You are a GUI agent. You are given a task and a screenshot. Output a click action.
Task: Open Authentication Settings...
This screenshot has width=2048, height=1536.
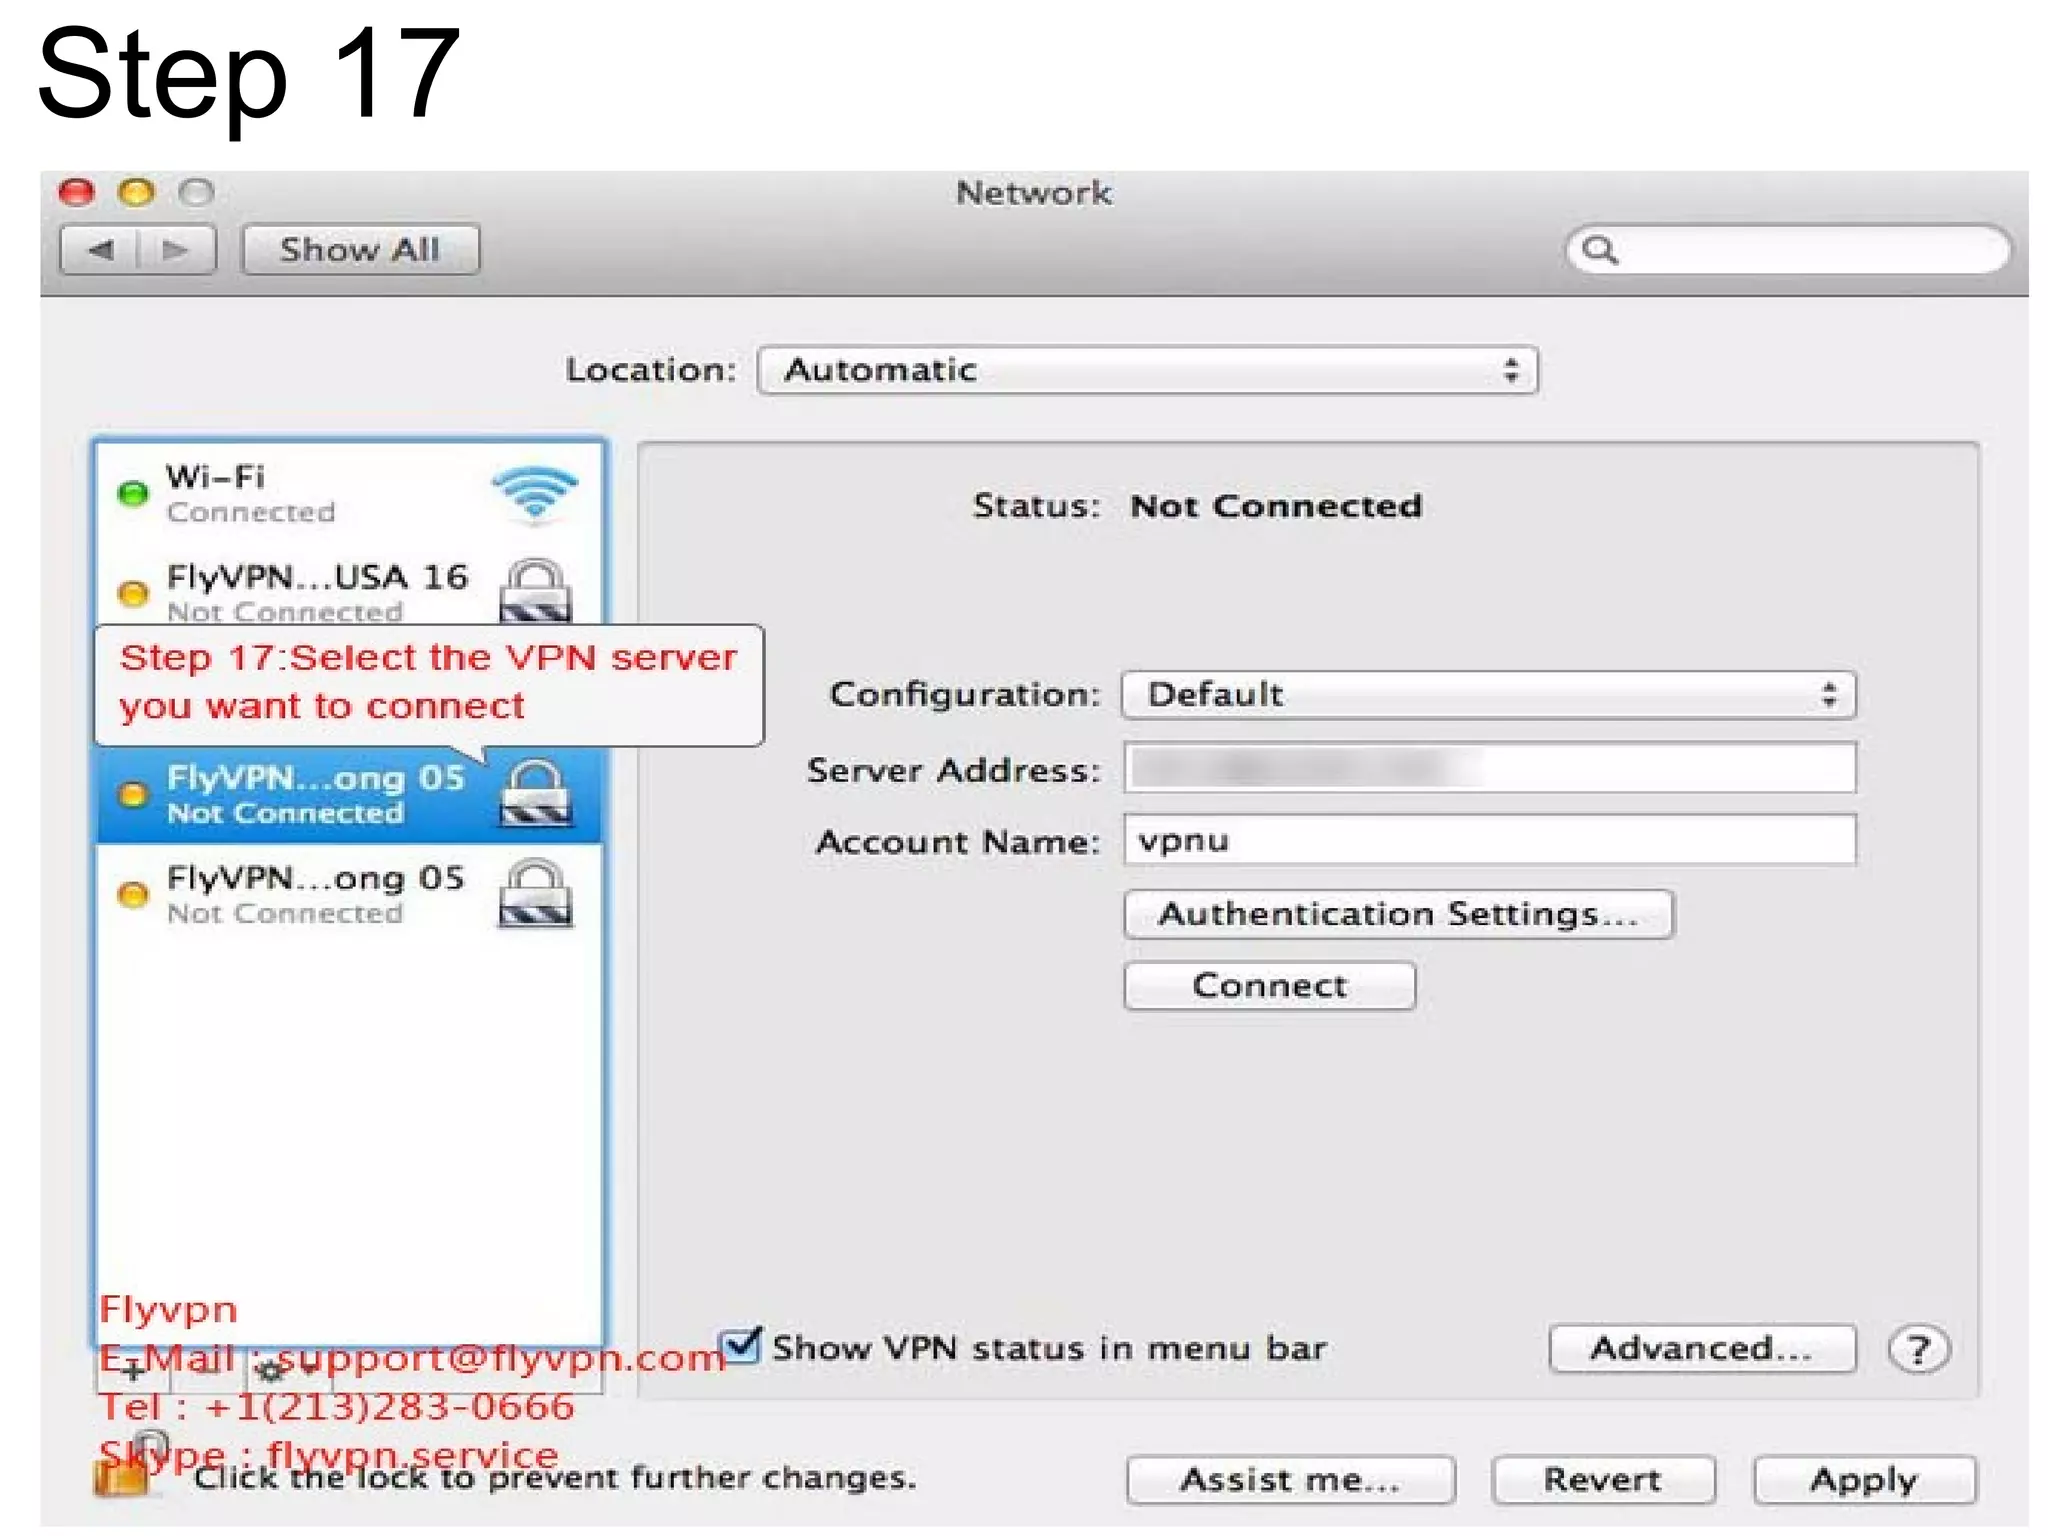pos(1398,914)
